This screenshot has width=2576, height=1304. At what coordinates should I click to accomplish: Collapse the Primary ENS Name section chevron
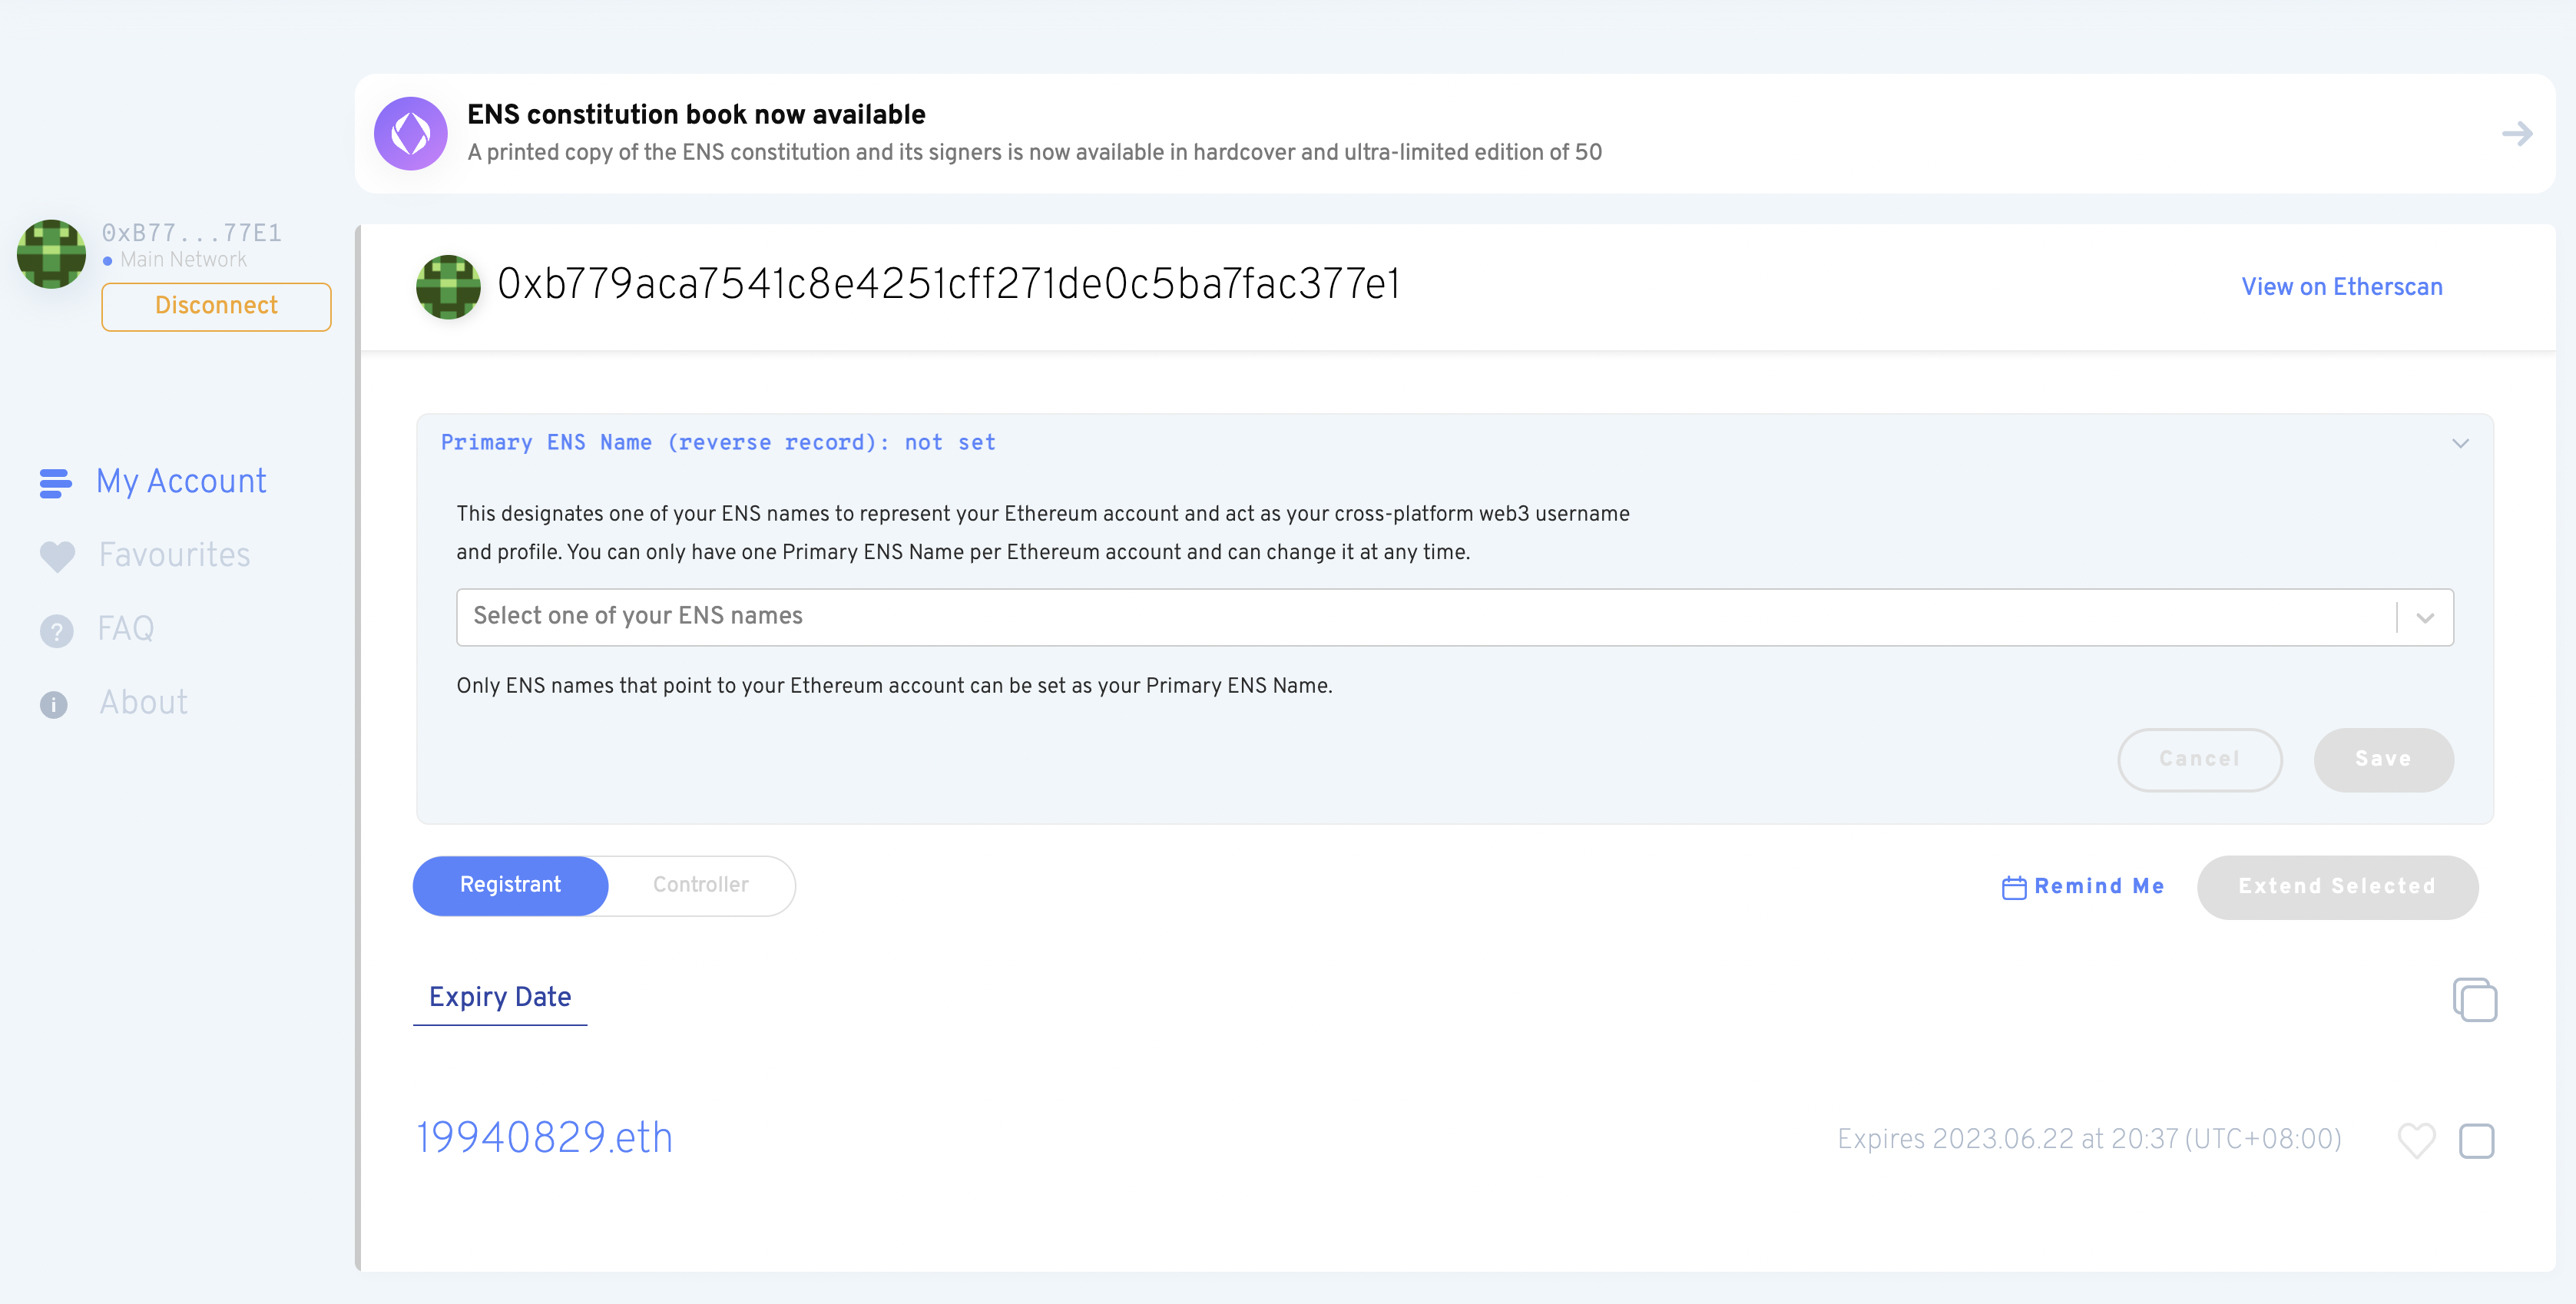[2460, 443]
